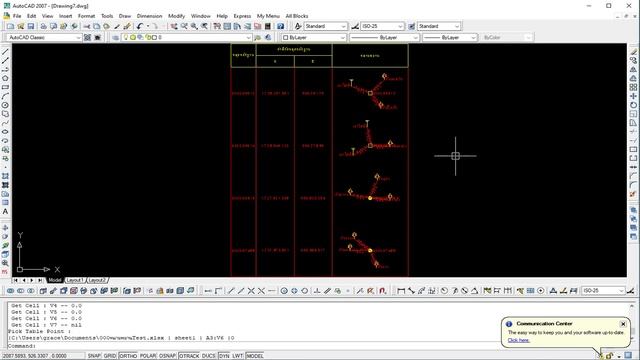Switch to the Layout2 tab
The image size is (640, 360).
97,280
